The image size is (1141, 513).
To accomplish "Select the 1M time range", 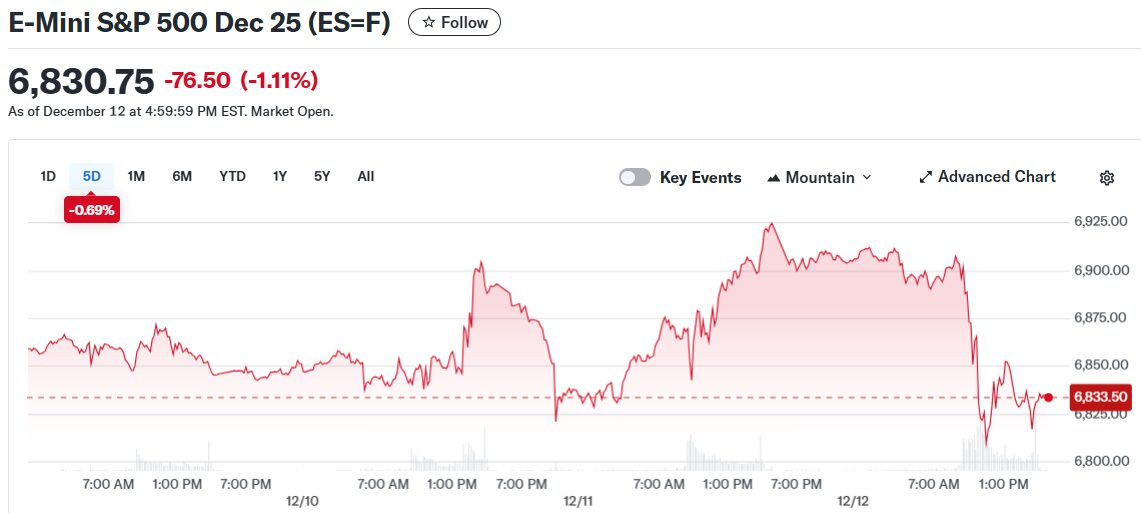I will [x=136, y=176].
